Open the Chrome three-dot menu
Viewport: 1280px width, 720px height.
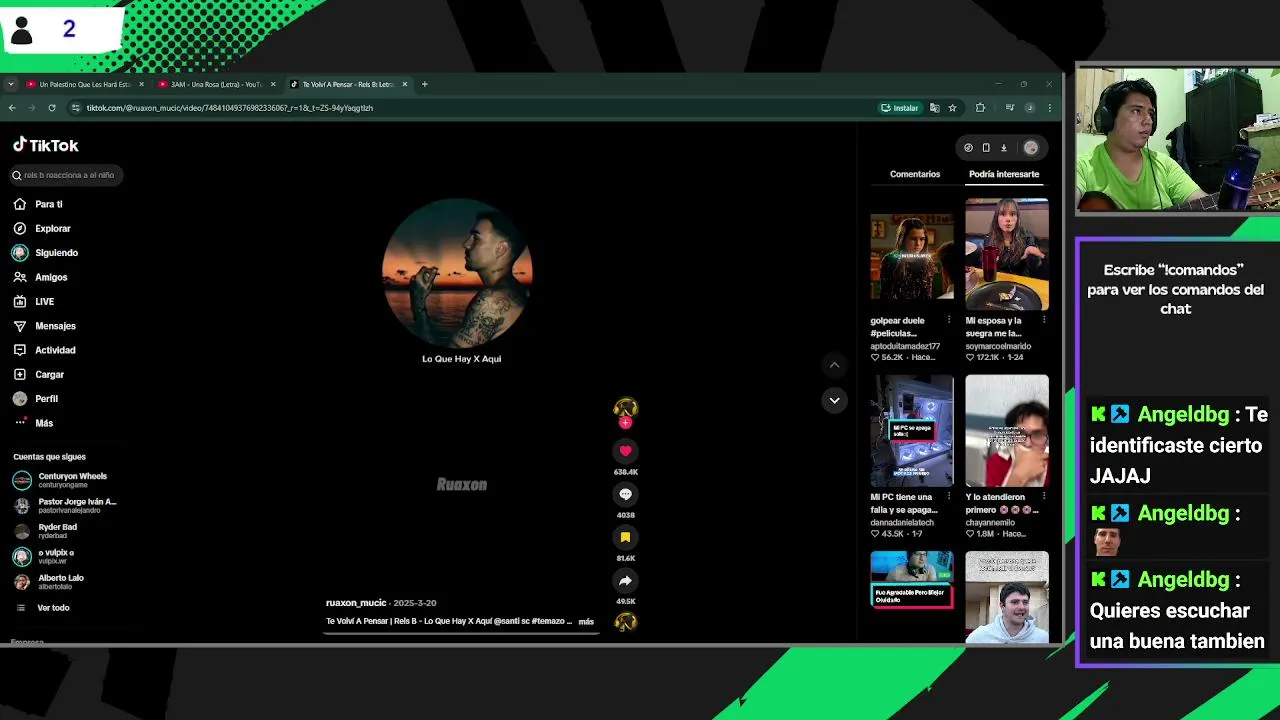pyautogui.click(x=1049, y=108)
